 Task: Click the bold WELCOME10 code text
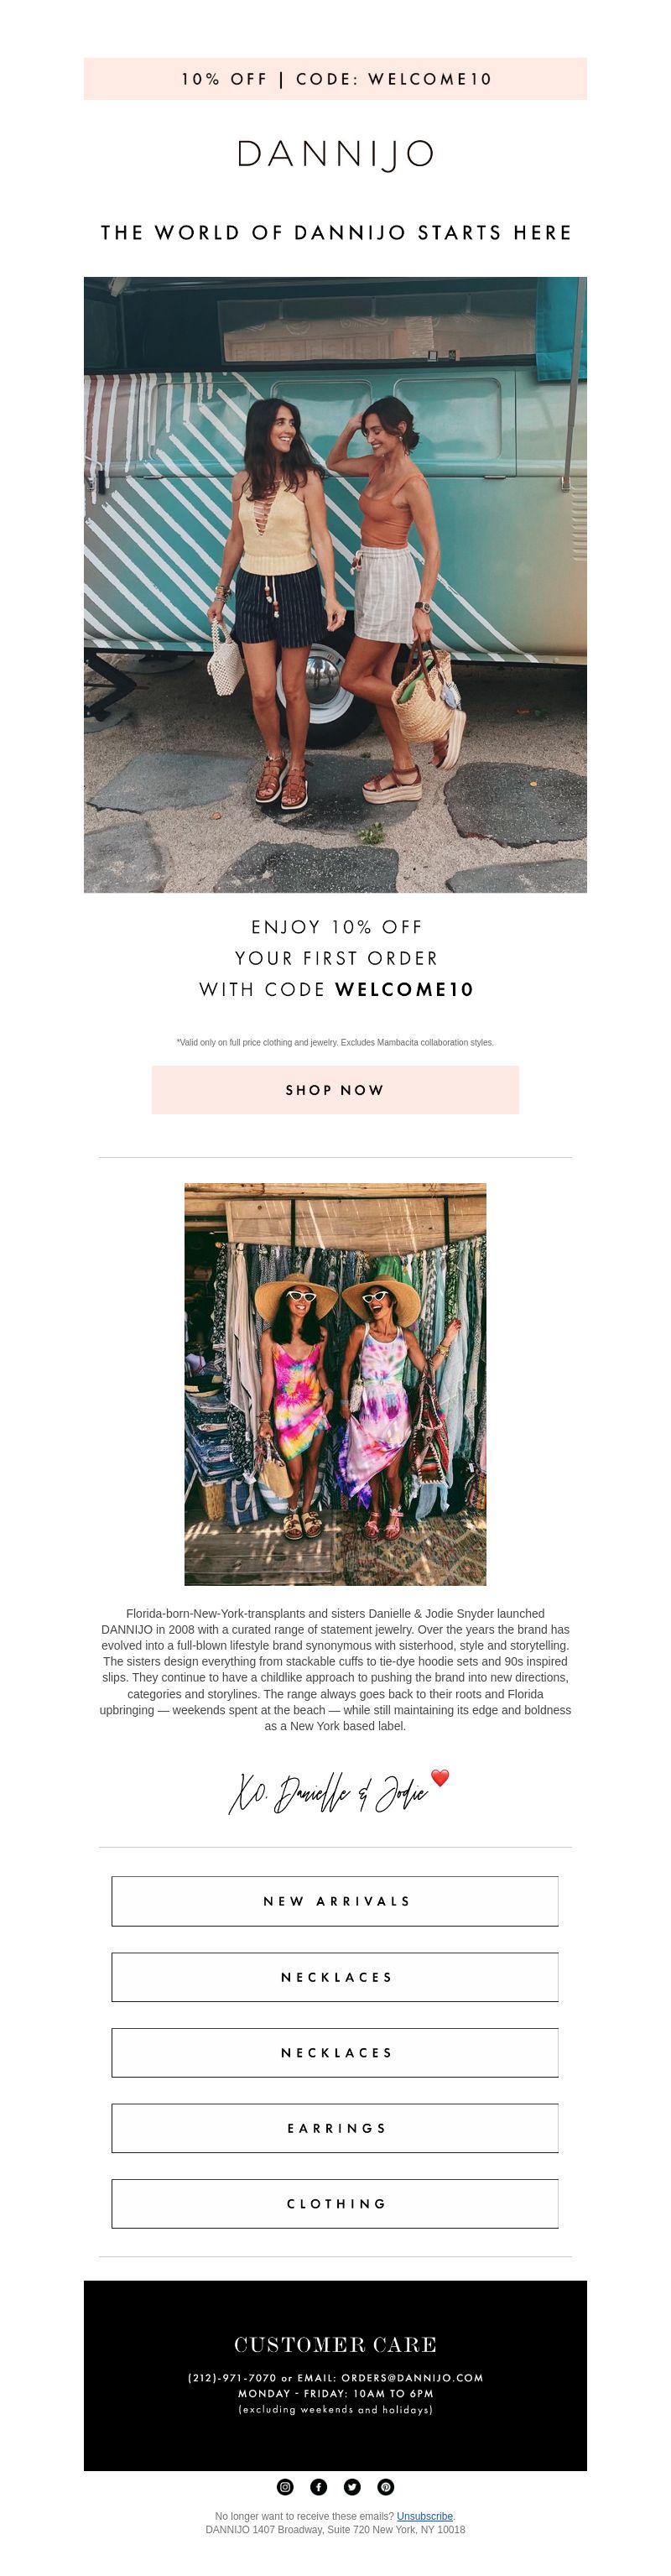click(404, 989)
